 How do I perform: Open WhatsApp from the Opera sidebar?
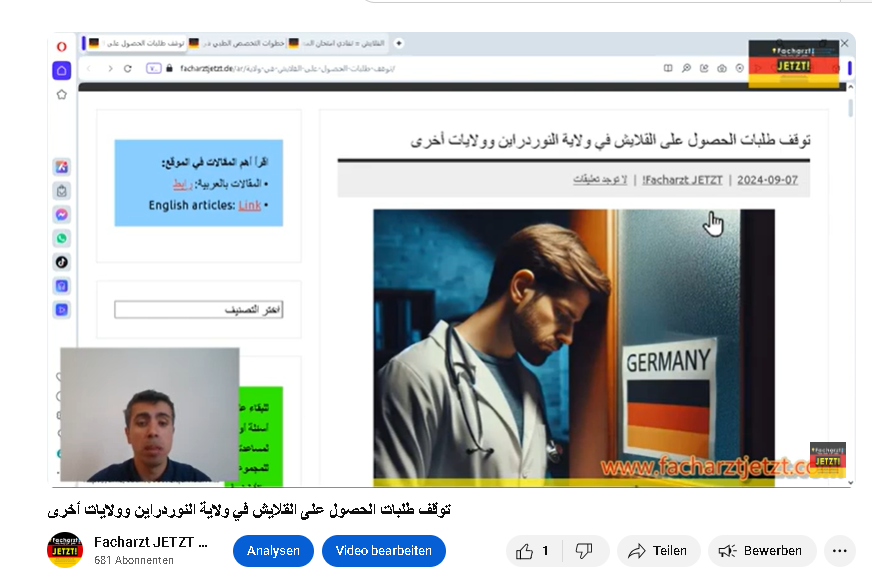(62, 239)
